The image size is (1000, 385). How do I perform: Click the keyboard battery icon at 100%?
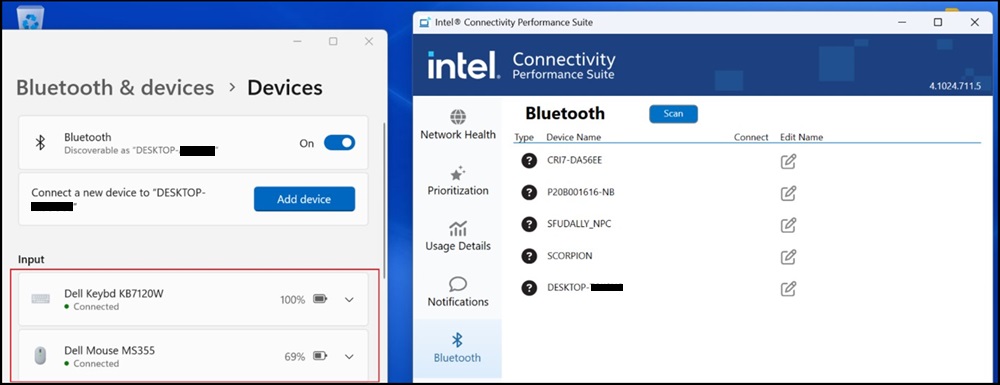coord(320,299)
